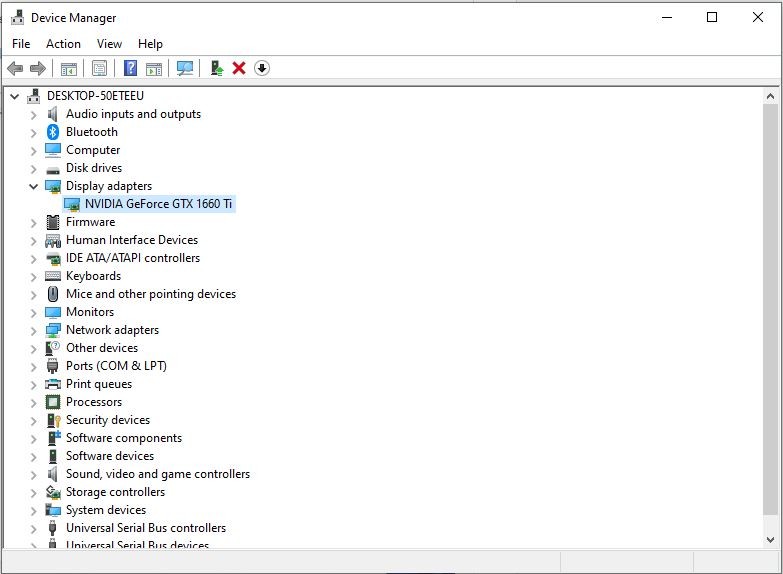Click the NVIDIA GeForce adapter icon
Screen dimensions: 783x574
[72, 204]
